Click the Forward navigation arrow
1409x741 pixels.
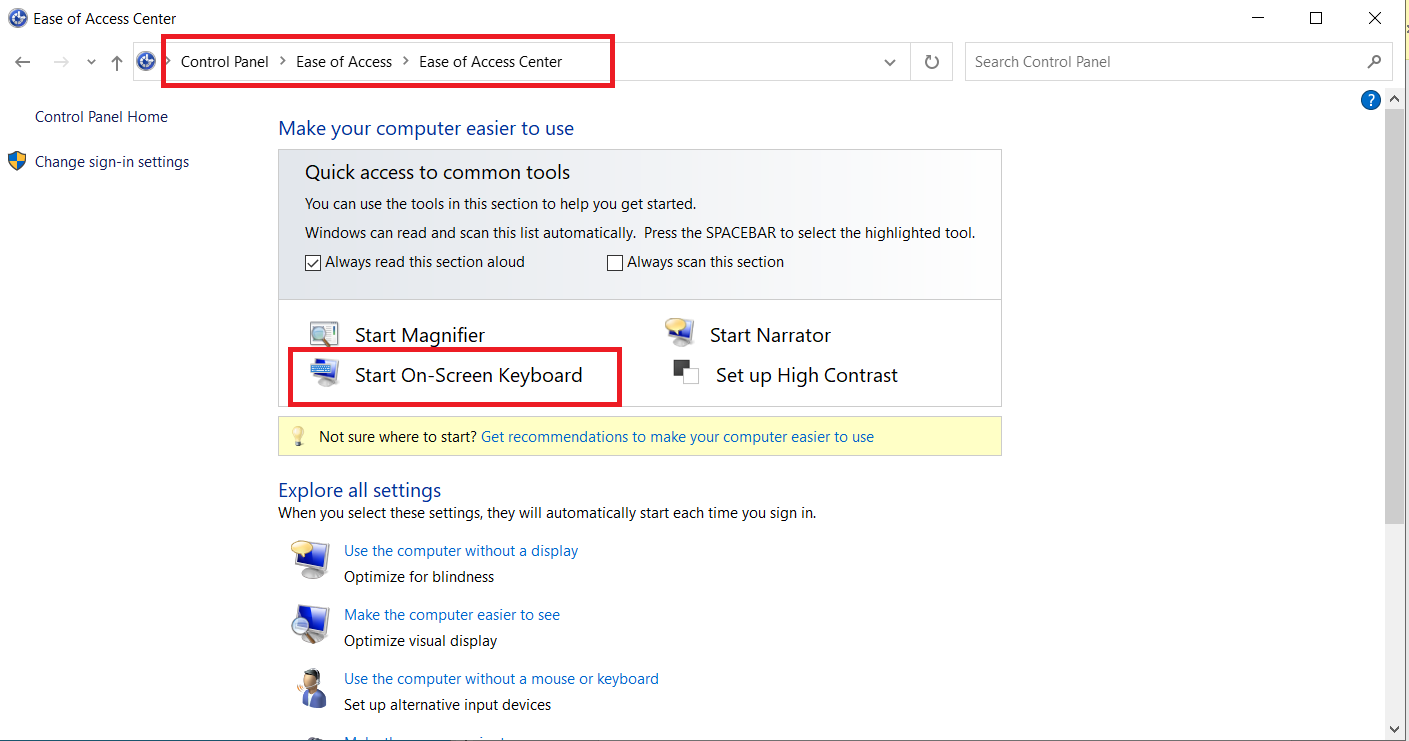tap(61, 62)
